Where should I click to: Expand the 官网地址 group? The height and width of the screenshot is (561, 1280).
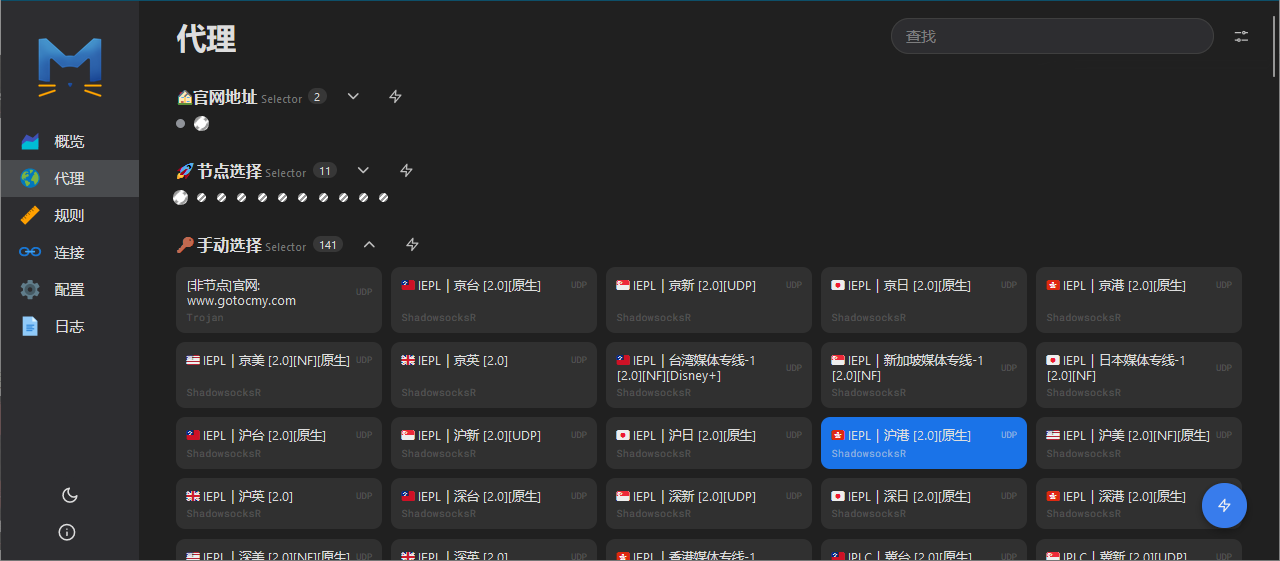click(353, 96)
